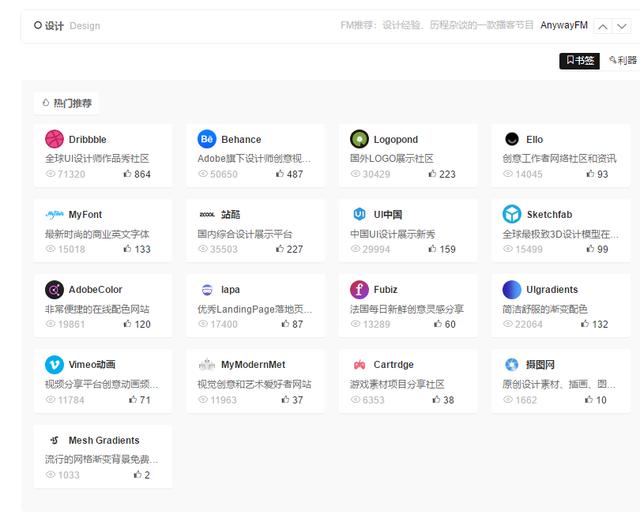Like MyModernMet with thumbs-up 37
This screenshot has width=640, height=518.
tap(292, 400)
